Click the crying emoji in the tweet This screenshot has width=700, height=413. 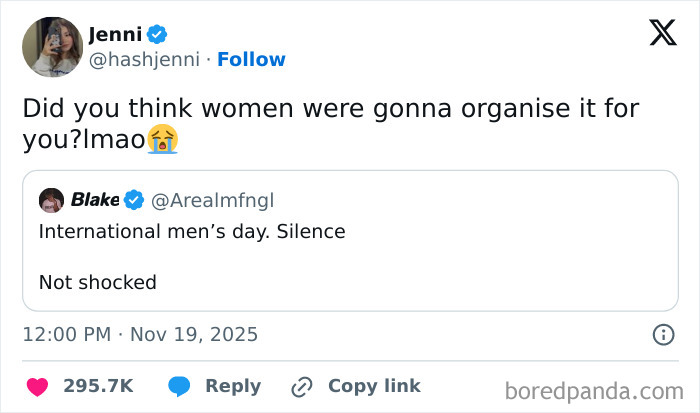(163, 140)
